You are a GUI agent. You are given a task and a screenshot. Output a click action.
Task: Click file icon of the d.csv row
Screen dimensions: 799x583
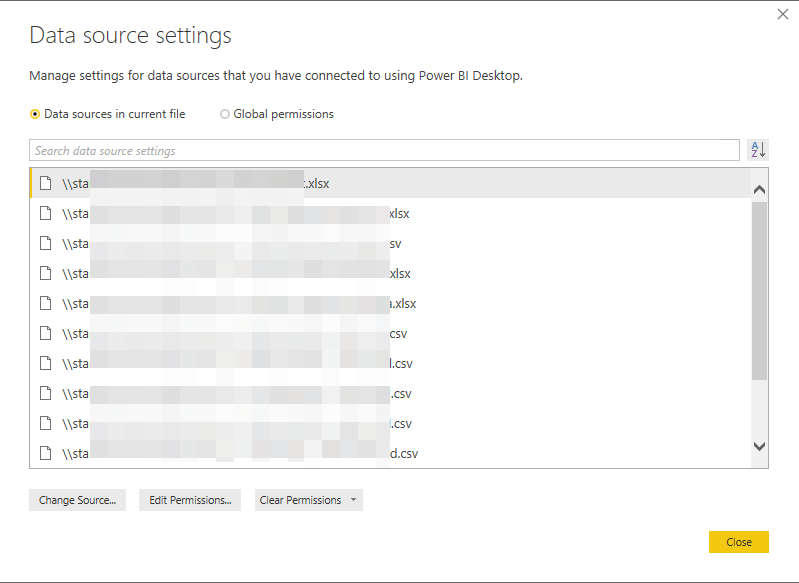coord(46,453)
